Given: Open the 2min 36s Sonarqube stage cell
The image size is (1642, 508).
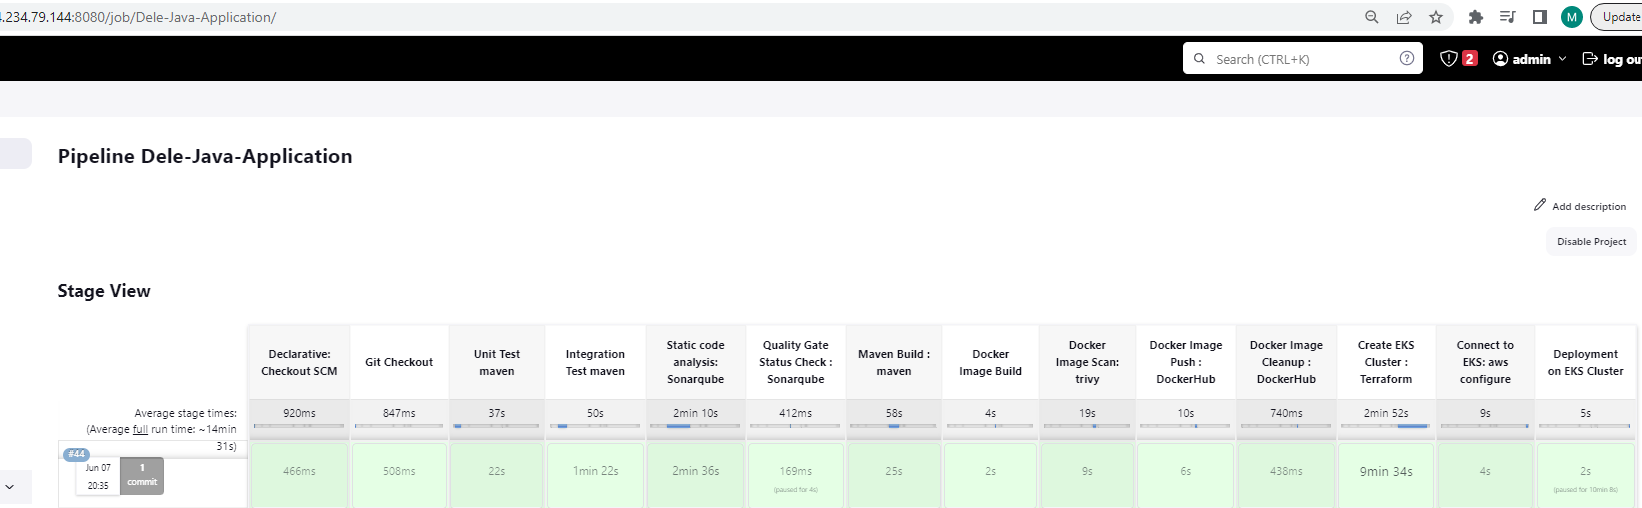Looking at the screenshot, I should pos(696,475).
